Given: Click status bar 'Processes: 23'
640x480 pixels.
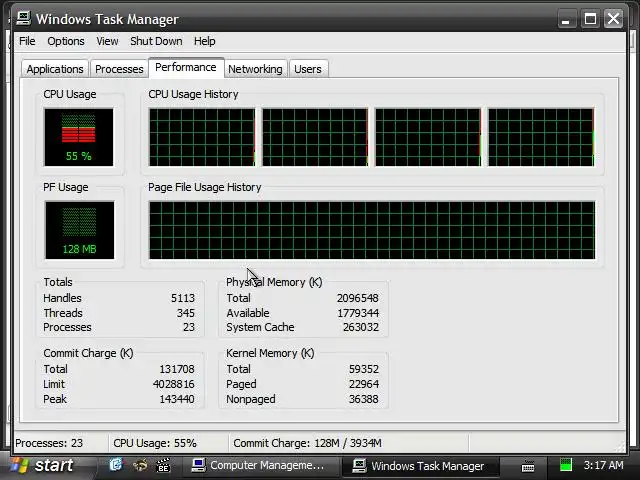Looking at the screenshot, I should [x=49, y=443].
